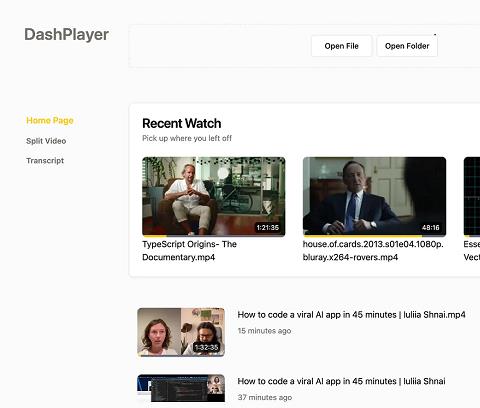Switch to the Transcript page
The height and width of the screenshot is (408, 480).
pyautogui.click(x=45, y=161)
